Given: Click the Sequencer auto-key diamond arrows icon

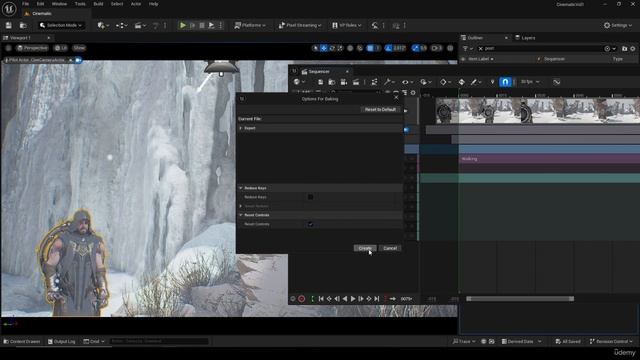Looking at the screenshot, I should [x=462, y=82].
